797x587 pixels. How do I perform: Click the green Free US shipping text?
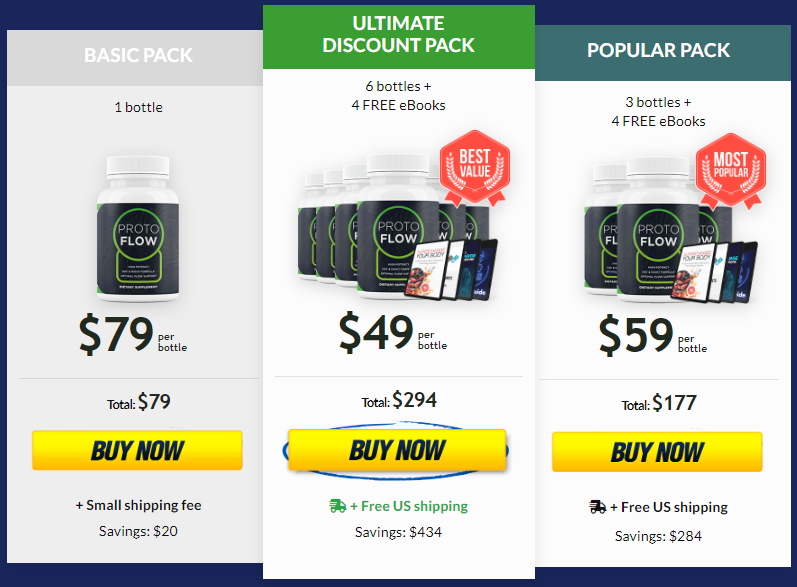click(x=409, y=506)
